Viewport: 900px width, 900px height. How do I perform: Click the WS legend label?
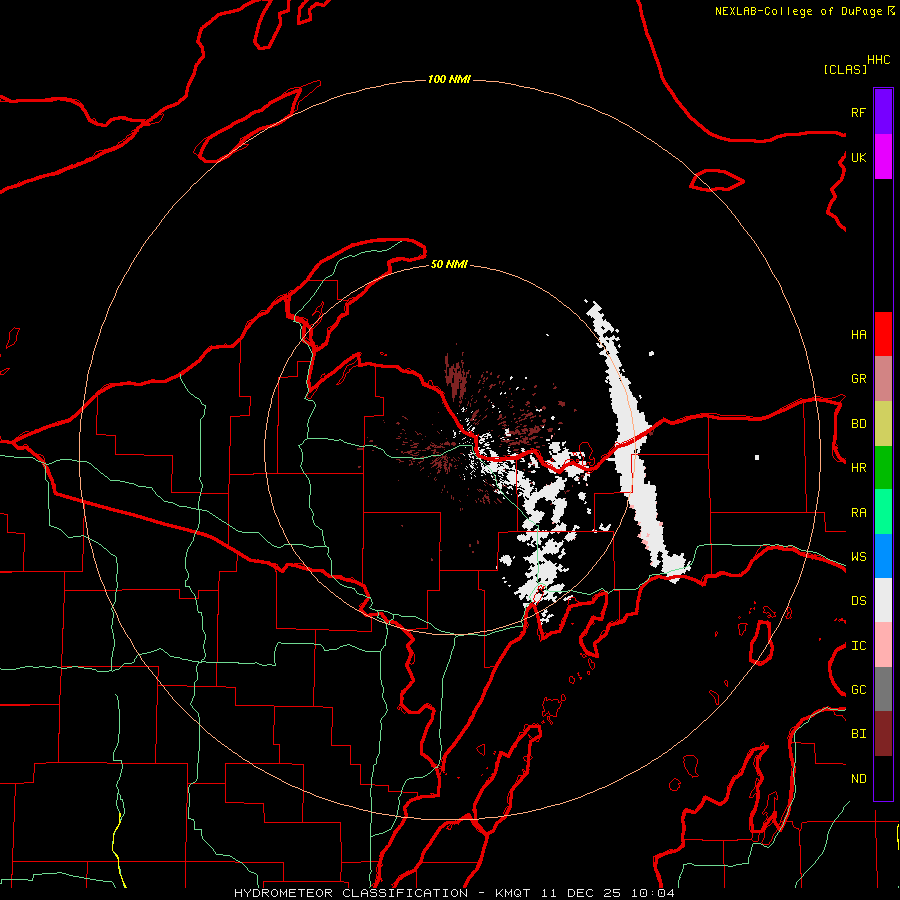[858, 557]
